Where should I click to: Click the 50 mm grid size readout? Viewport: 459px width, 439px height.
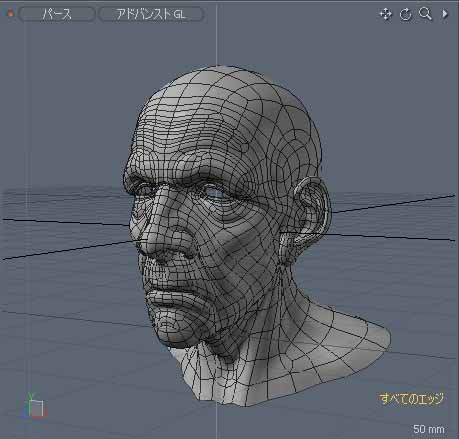(429, 429)
